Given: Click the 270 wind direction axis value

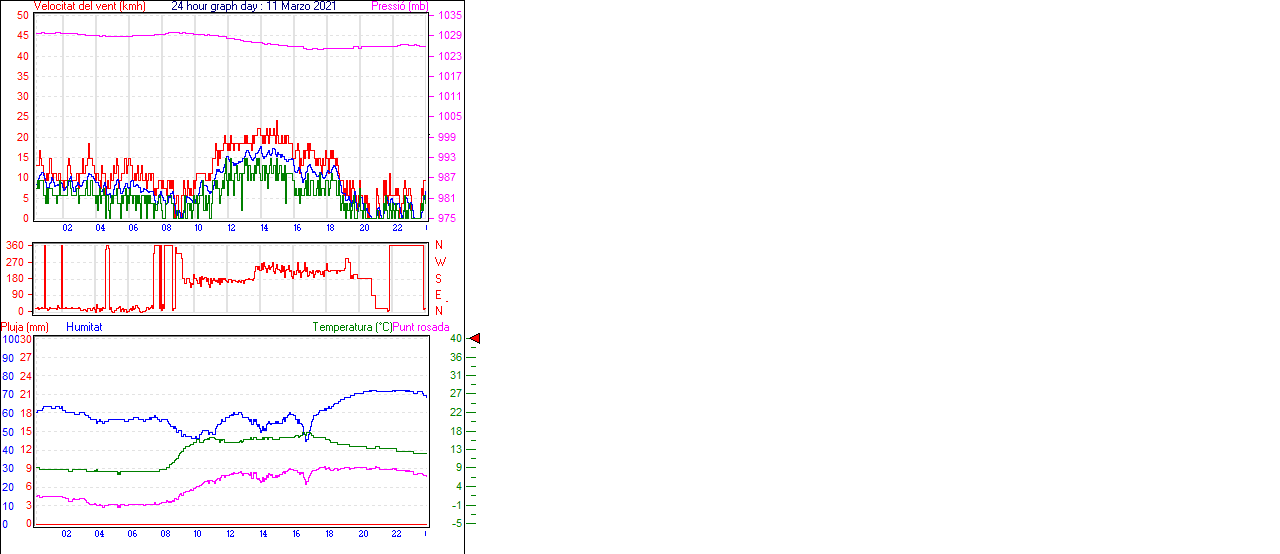Looking at the screenshot, I should coord(16,262).
